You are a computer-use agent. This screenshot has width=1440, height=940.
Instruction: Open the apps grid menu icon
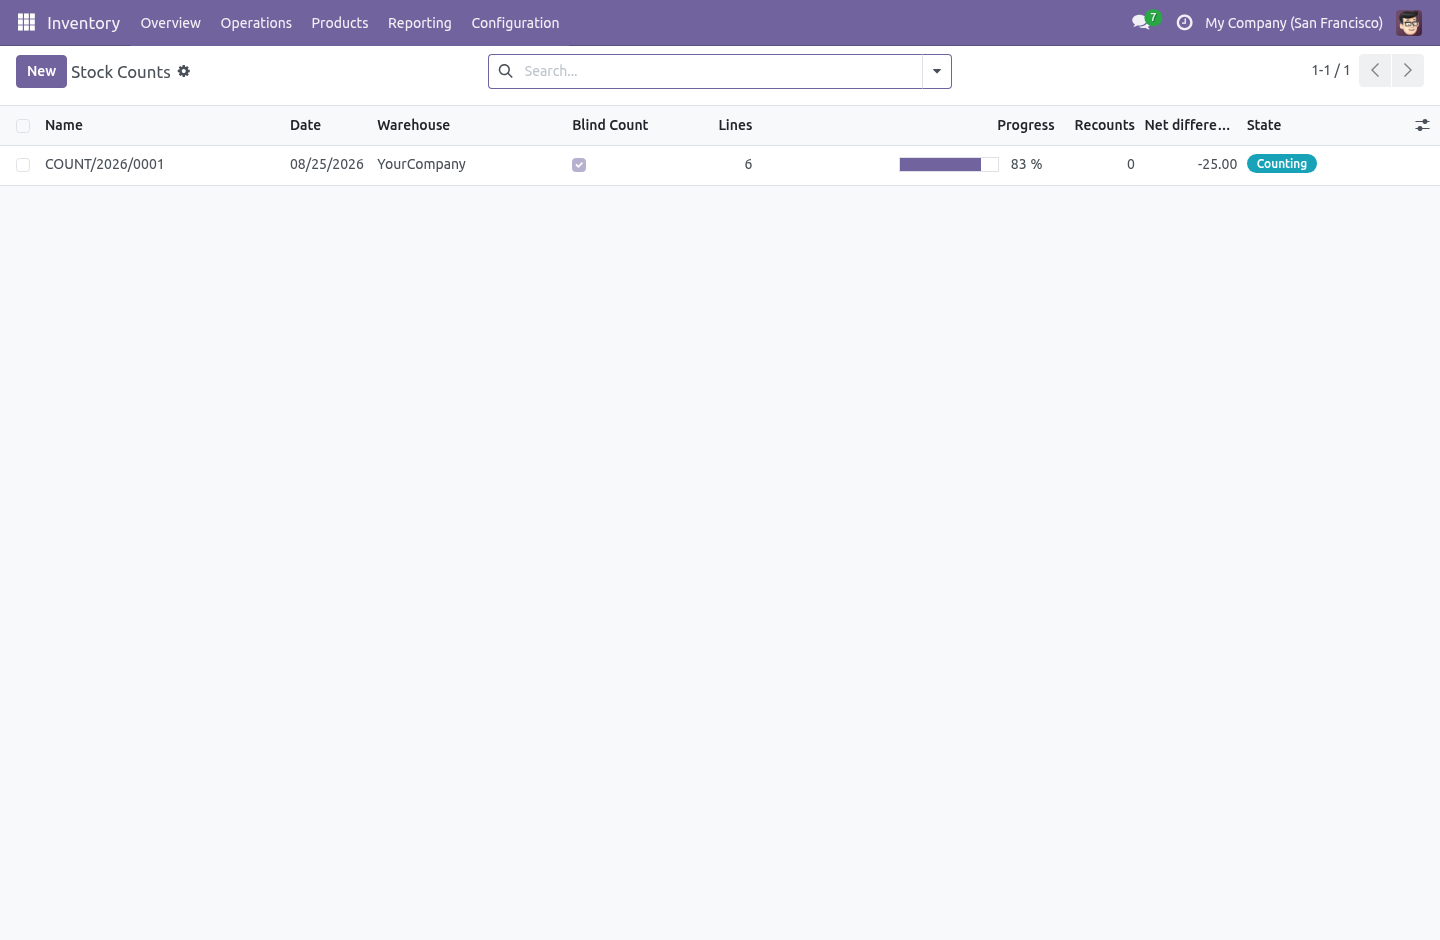pos(27,22)
